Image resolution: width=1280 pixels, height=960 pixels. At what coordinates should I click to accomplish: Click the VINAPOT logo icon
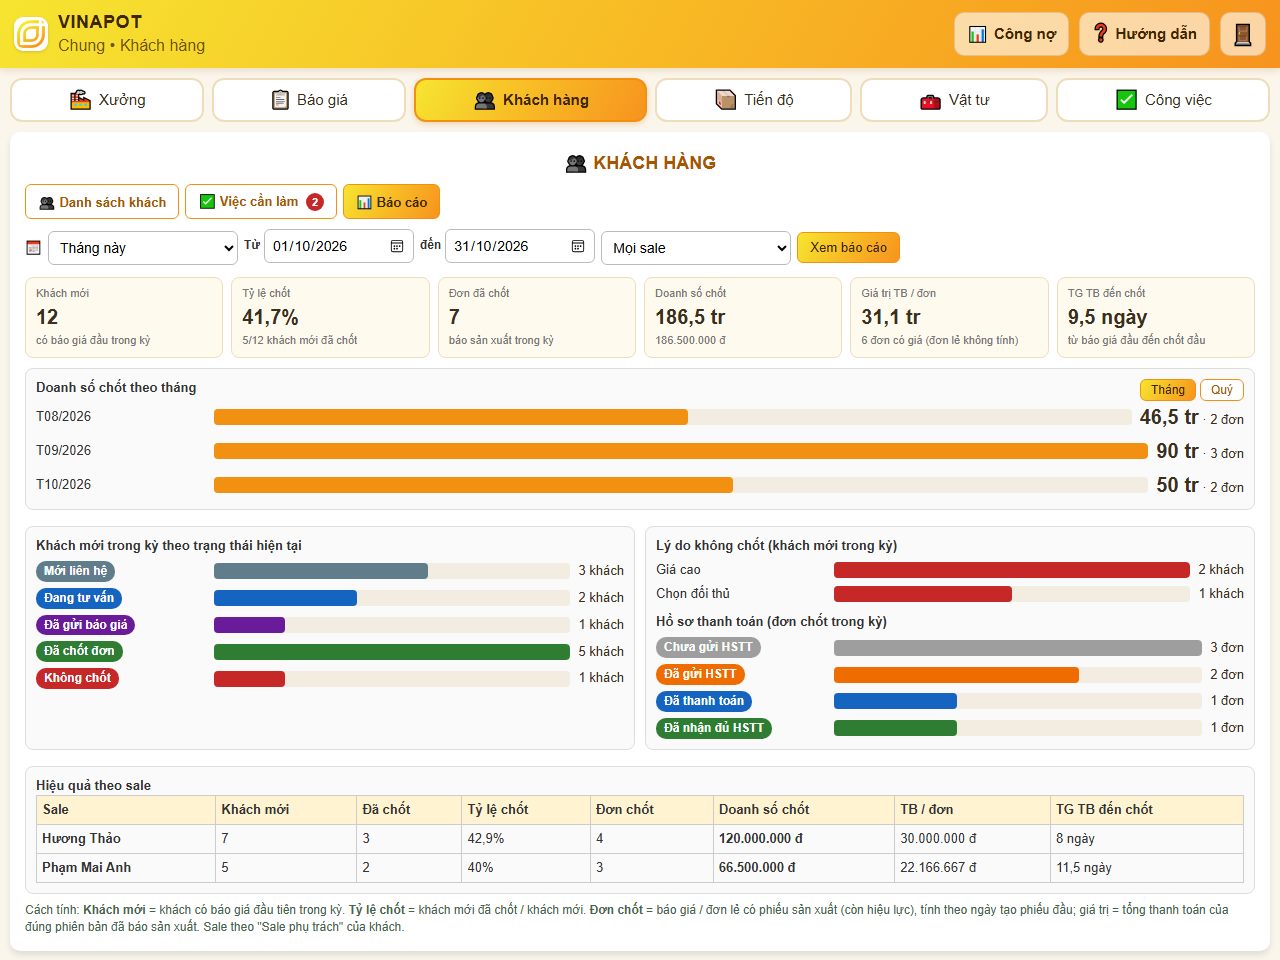pyautogui.click(x=31, y=34)
